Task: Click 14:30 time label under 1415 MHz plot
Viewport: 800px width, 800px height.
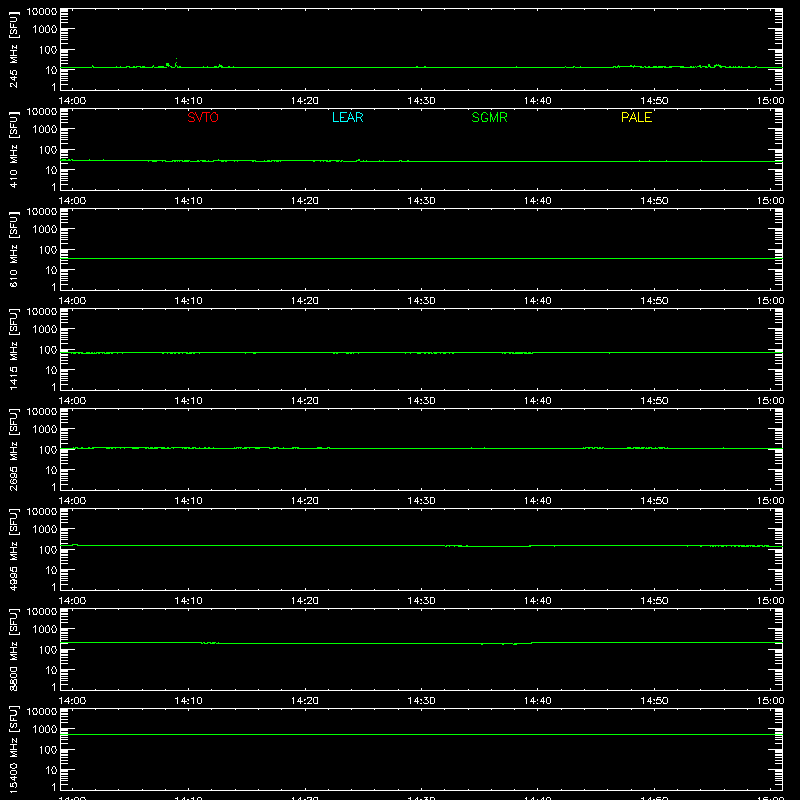Action: coord(421,401)
